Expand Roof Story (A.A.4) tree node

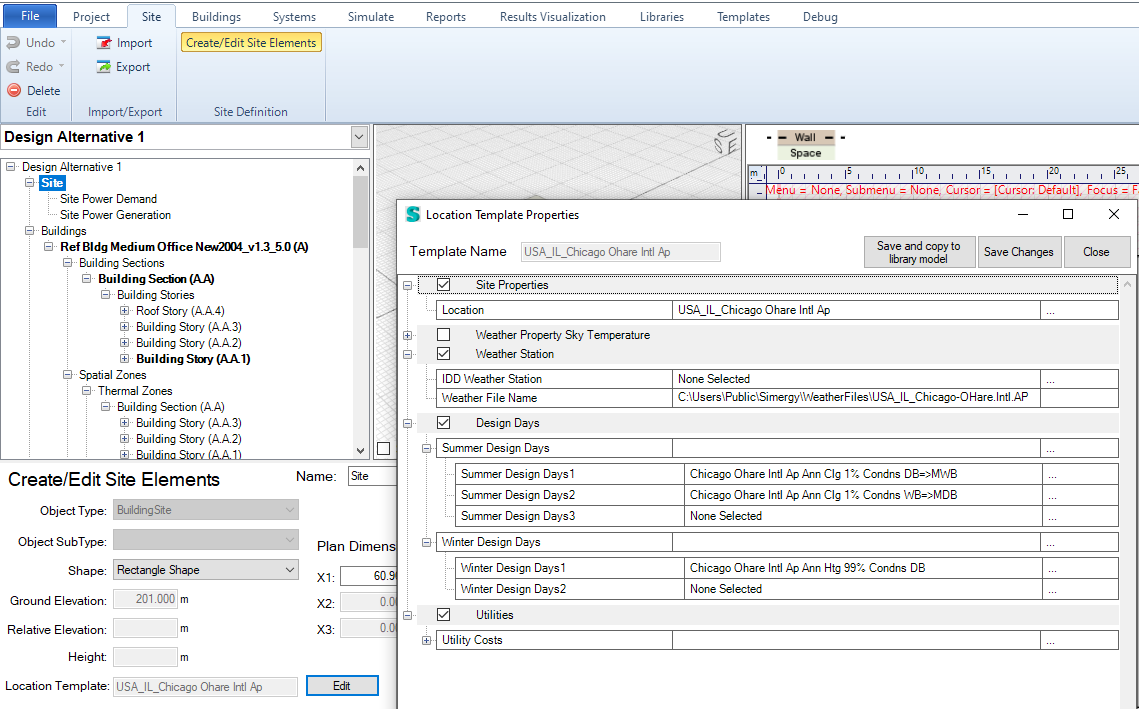click(x=124, y=311)
